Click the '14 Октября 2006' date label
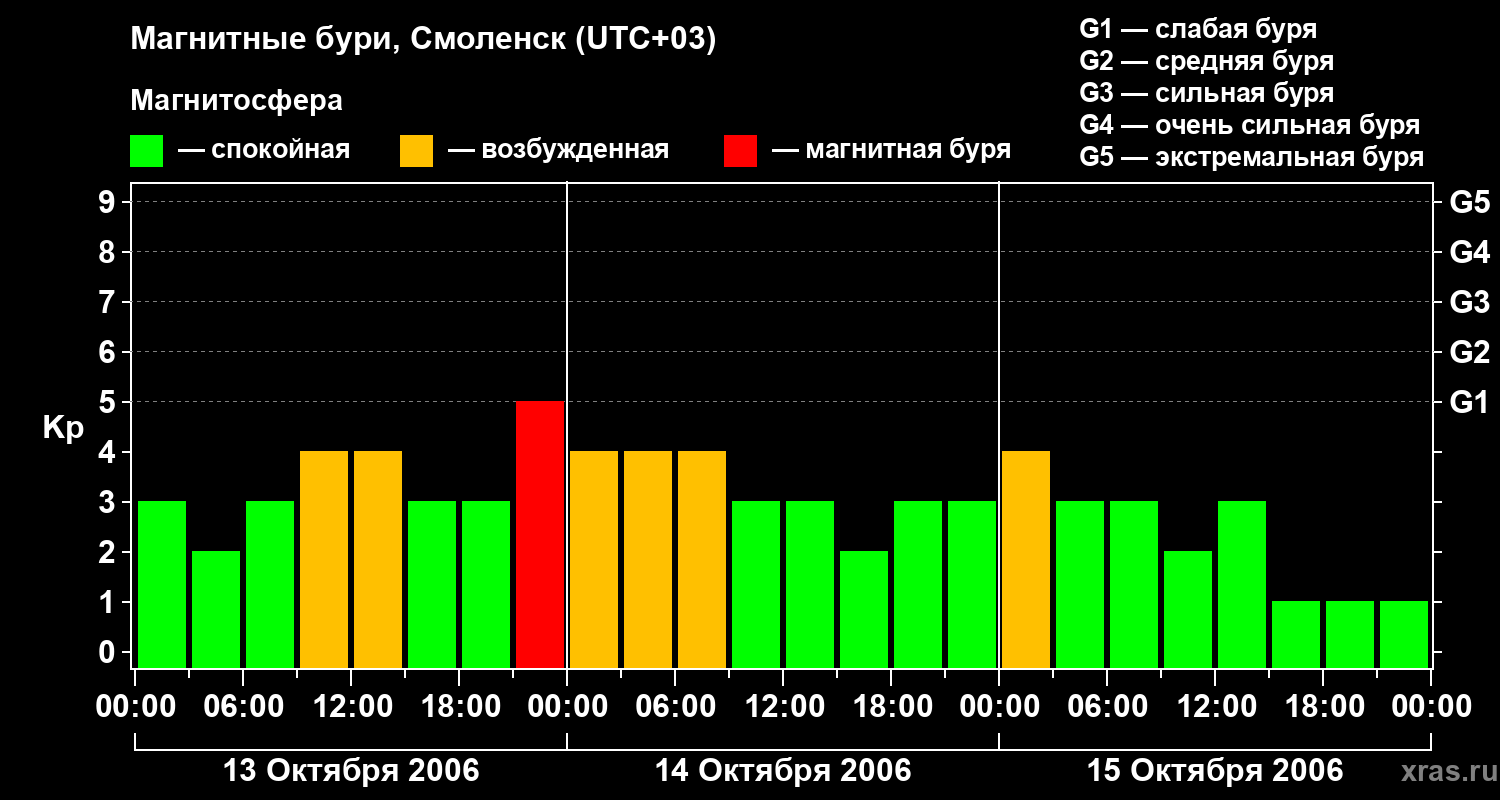1500x800 pixels. click(783, 771)
